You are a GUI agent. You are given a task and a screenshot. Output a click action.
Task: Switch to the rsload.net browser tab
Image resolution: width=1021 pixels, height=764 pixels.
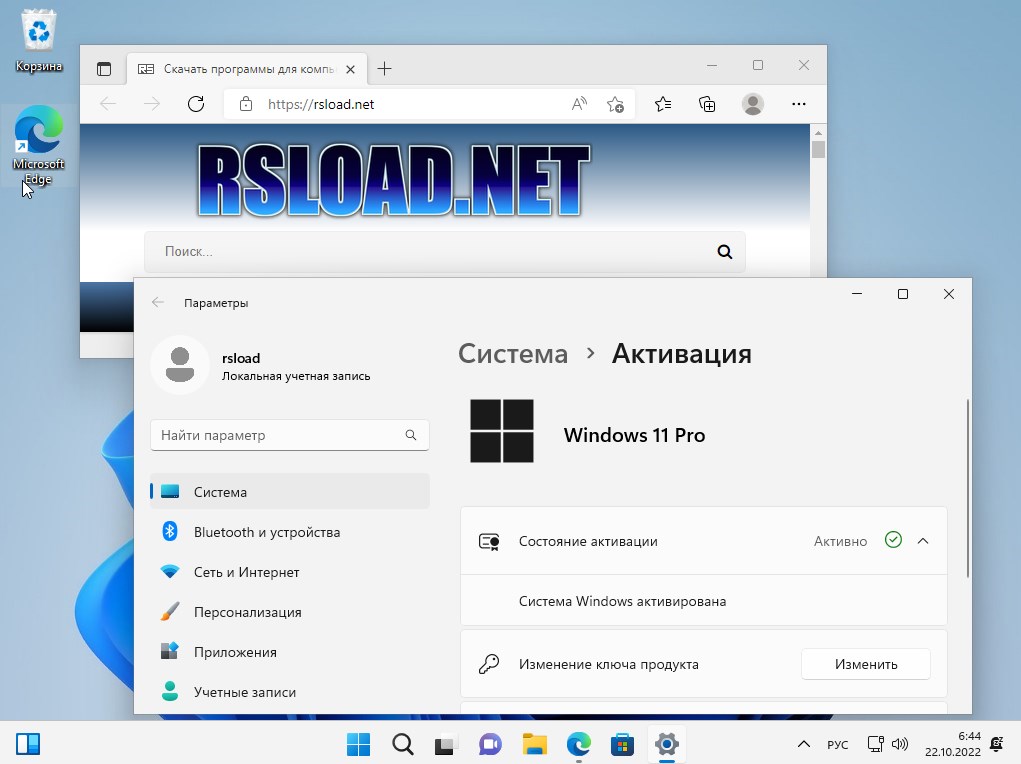point(247,68)
